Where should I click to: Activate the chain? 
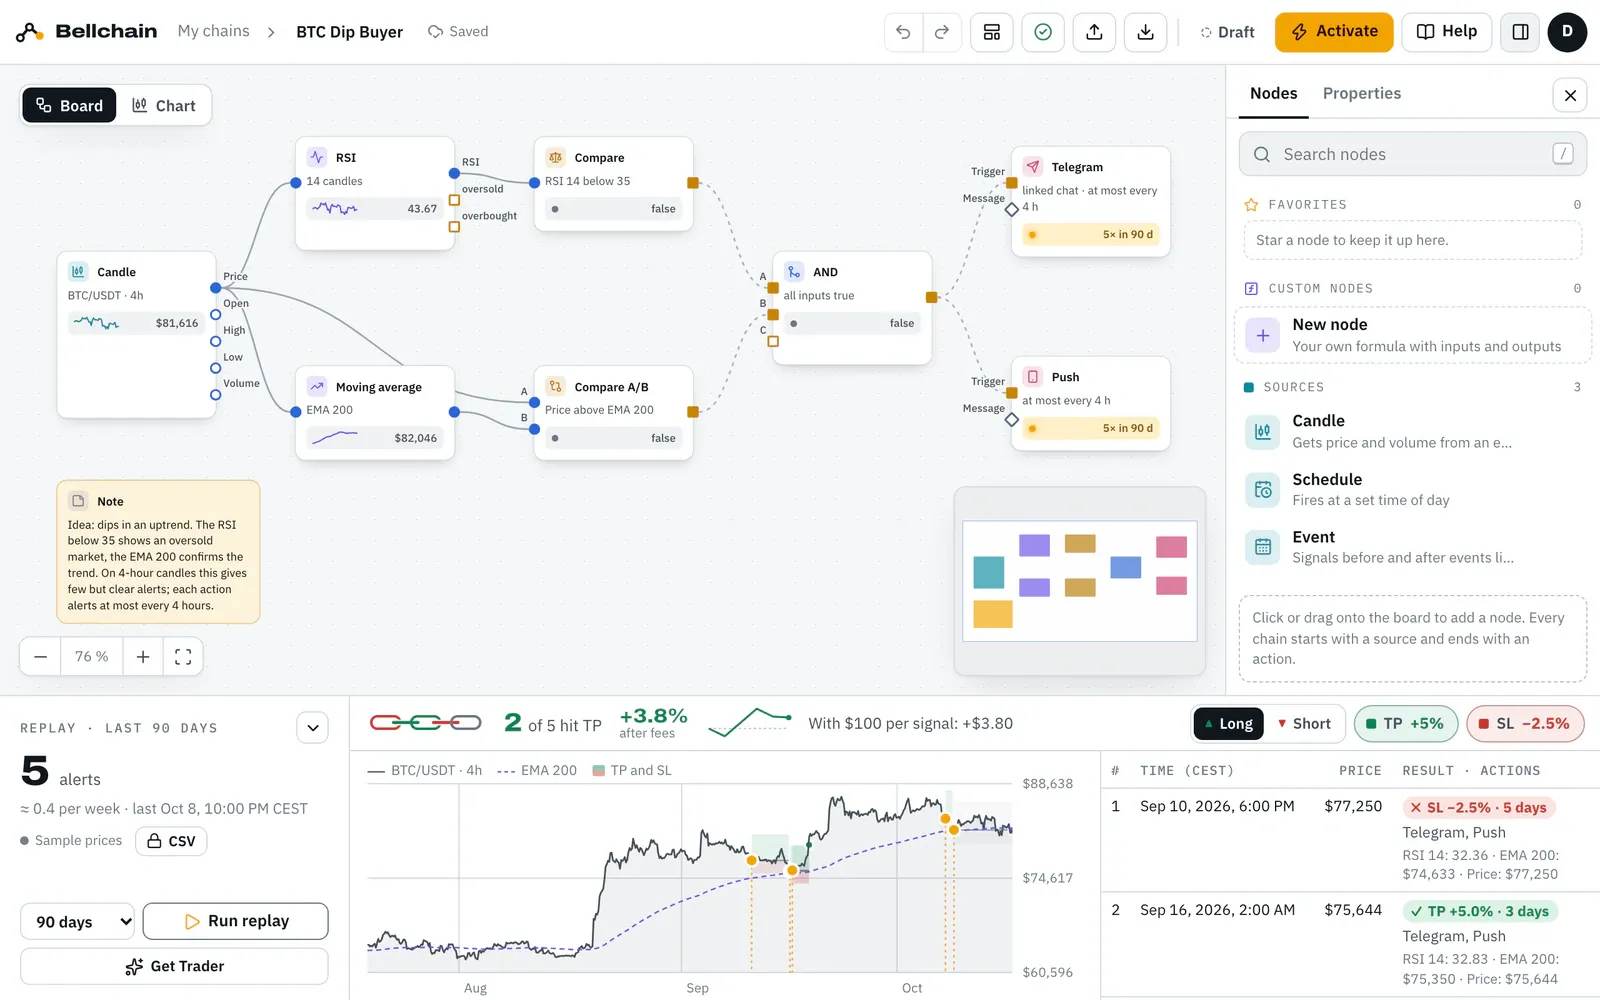[x=1334, y=32]
